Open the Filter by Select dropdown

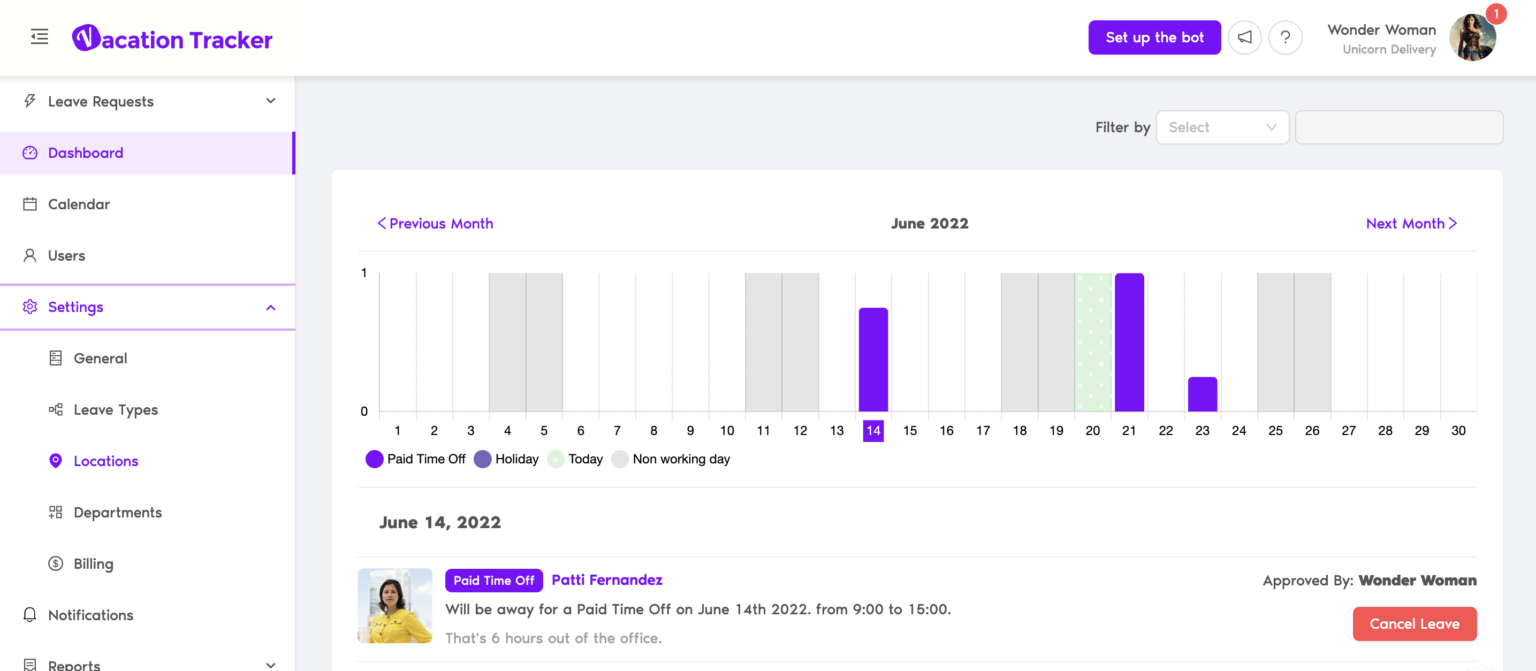click(1222, 127)
